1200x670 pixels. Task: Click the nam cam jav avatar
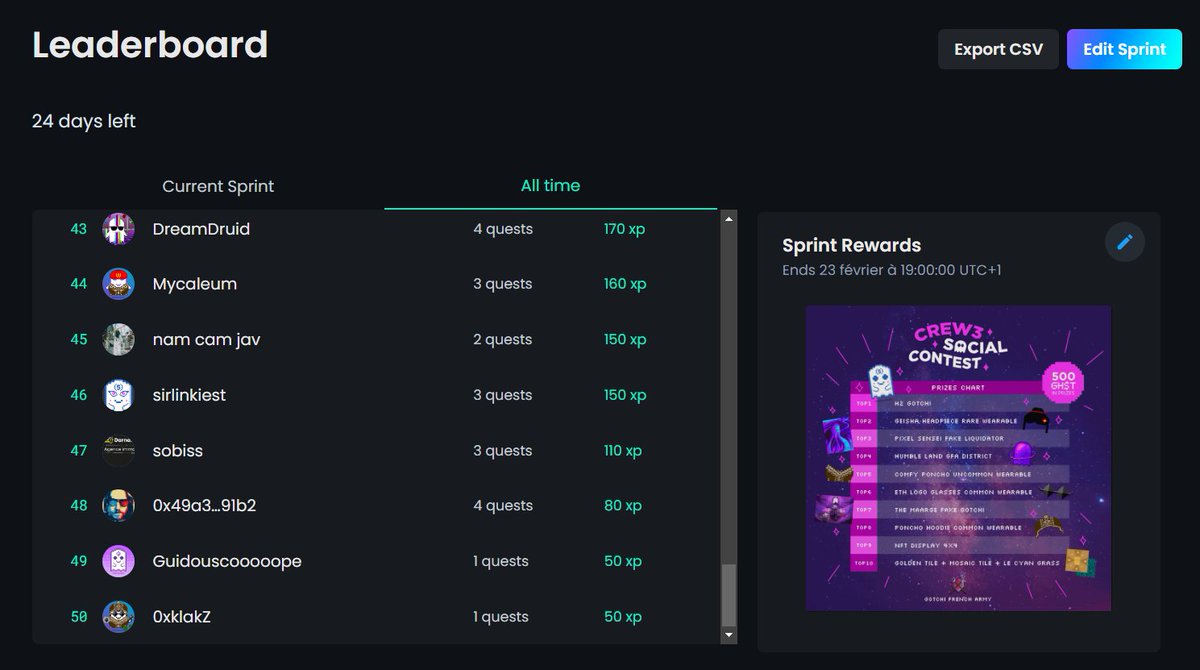coord(119,340)
